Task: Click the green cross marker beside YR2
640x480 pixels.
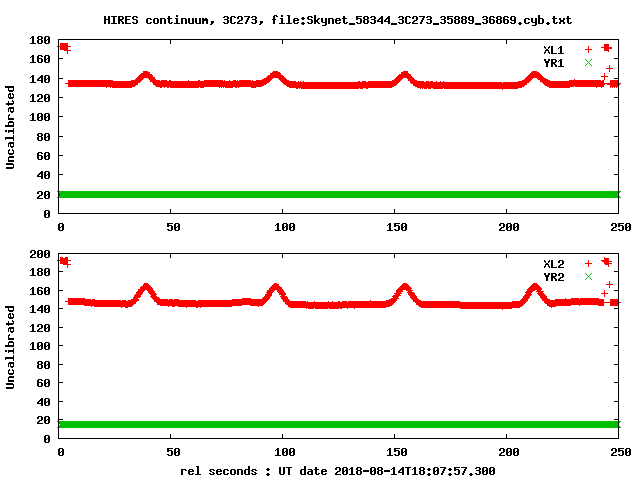Action: tap(588, 276)
